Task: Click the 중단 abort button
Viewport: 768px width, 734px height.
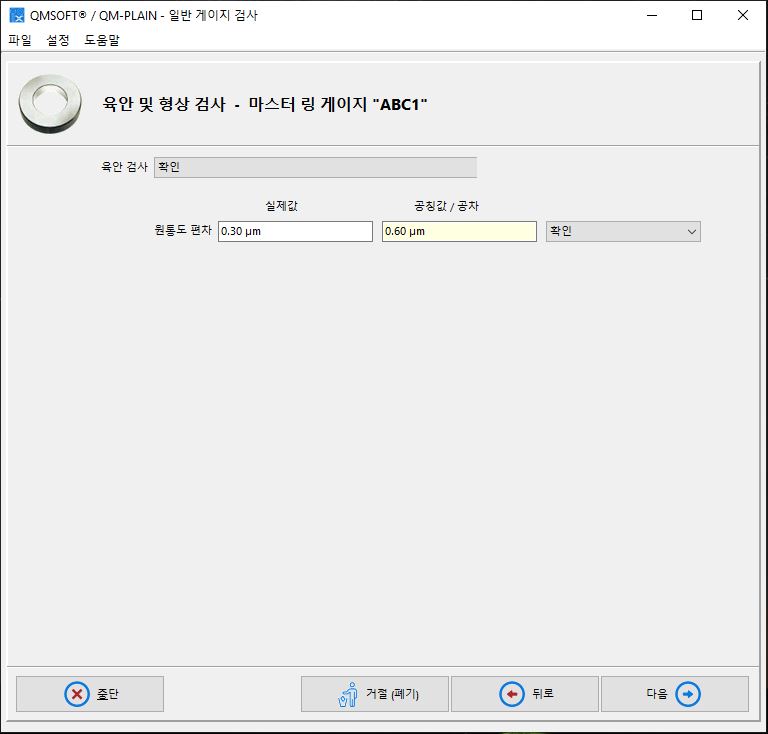Action: 90,694
